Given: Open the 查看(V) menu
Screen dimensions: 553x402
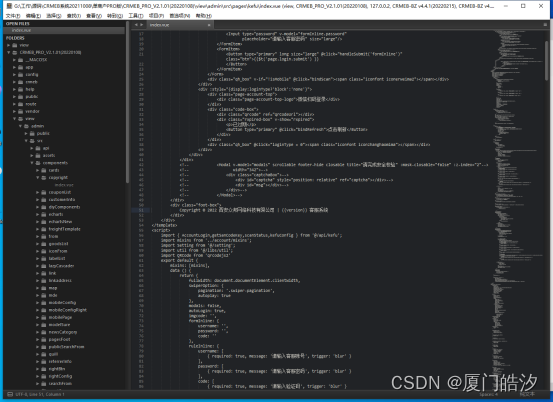Looking at the screenshot, I should 94,16.
